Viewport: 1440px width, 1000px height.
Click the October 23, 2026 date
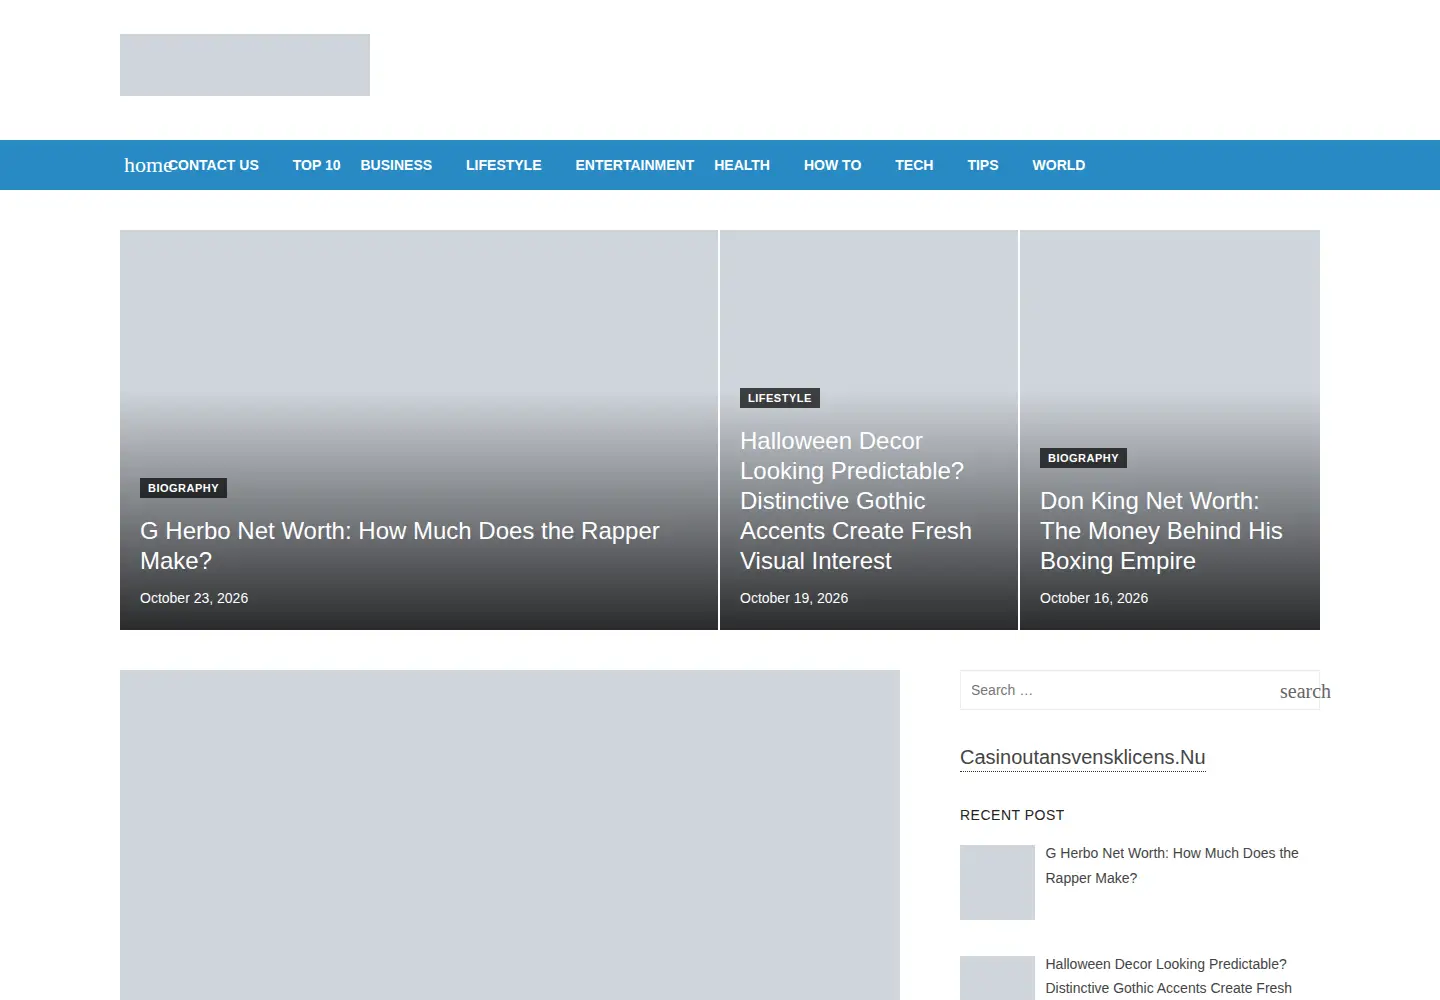(x=194, y=598)
